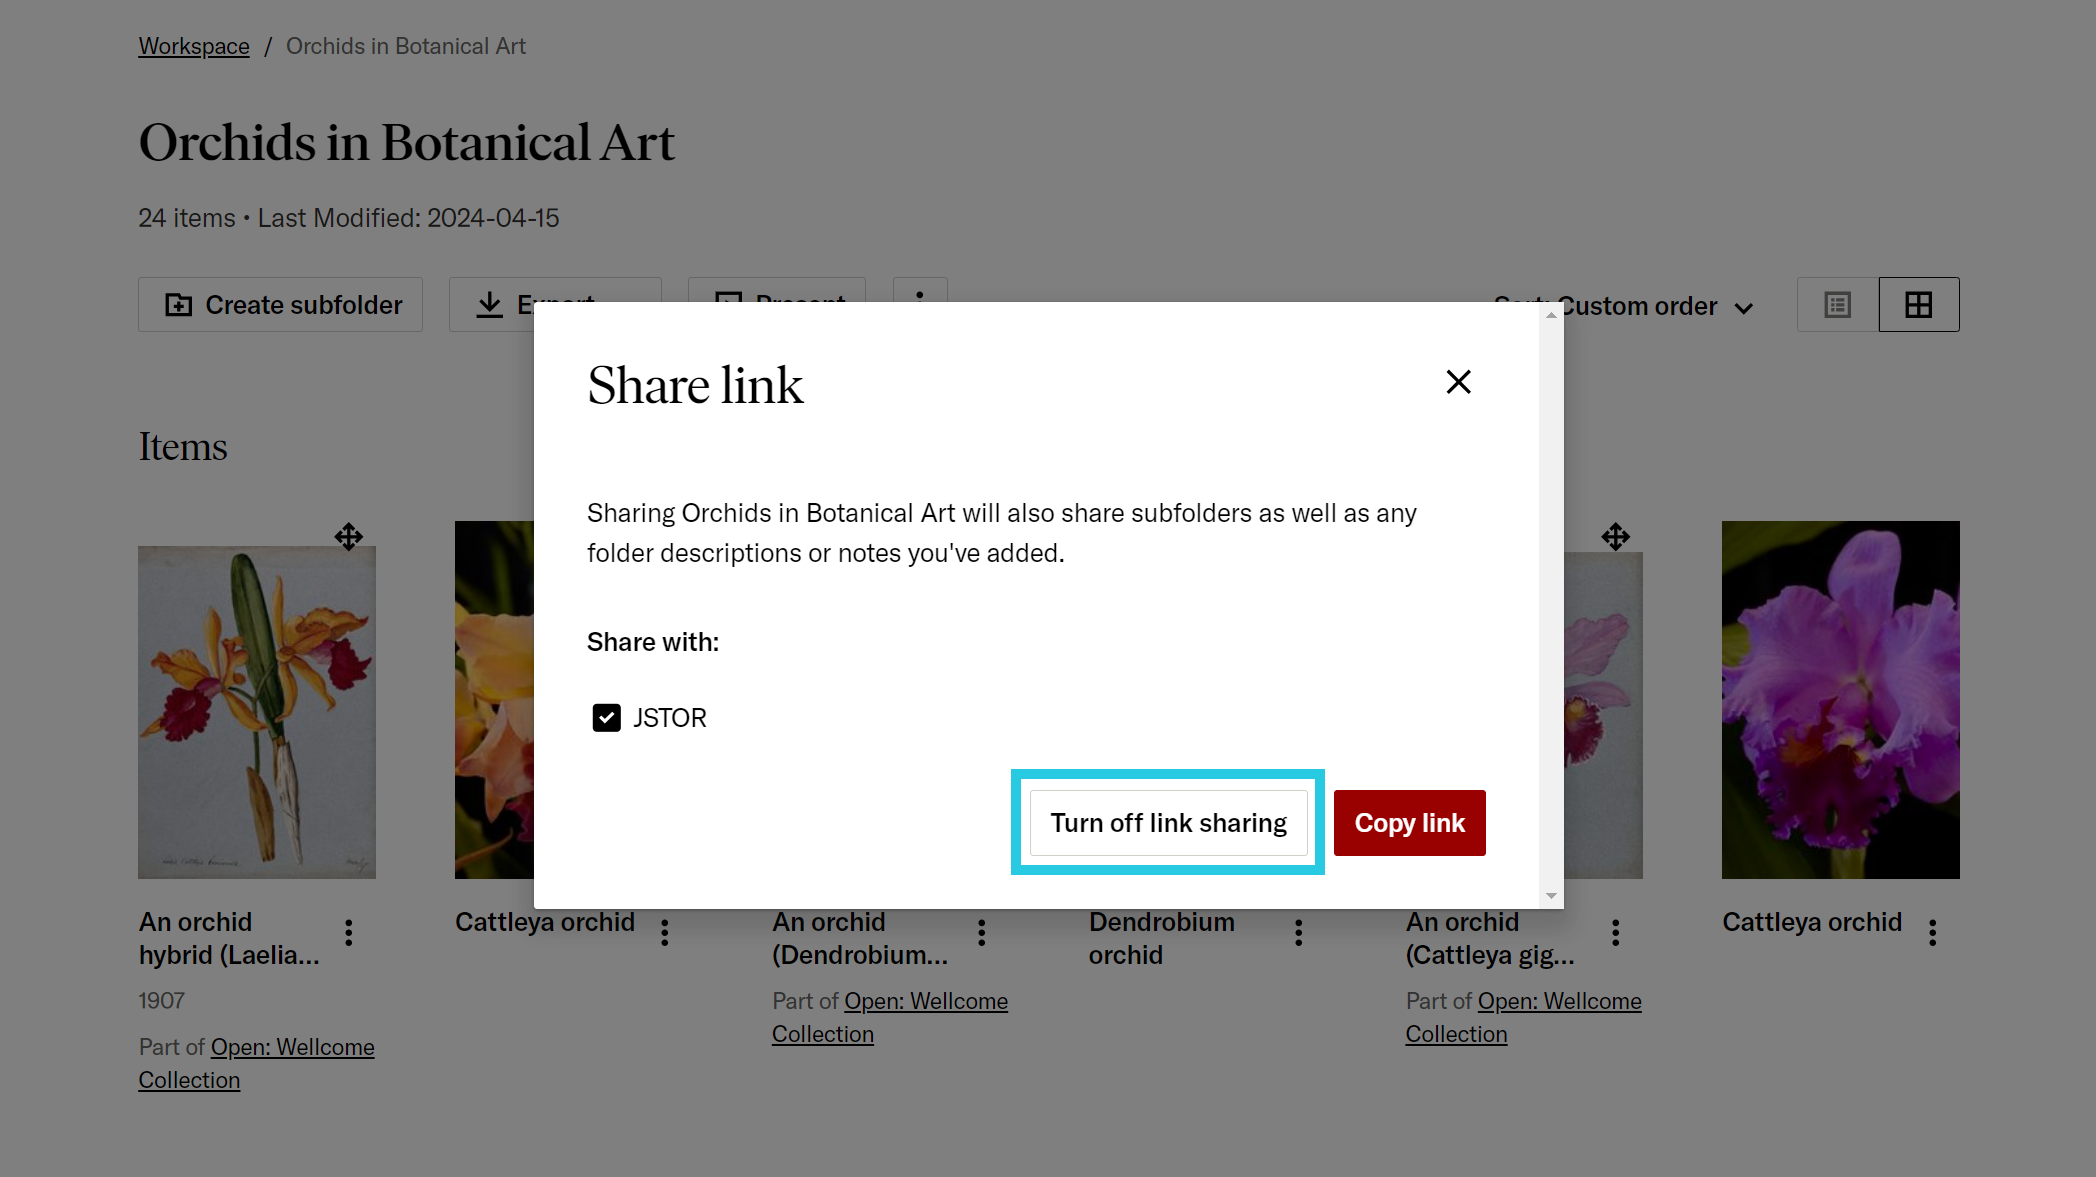Screen dimensions: 2096x1177
Task: Expand workspace breadcrumb navigation
Action: tap(194, 46)
